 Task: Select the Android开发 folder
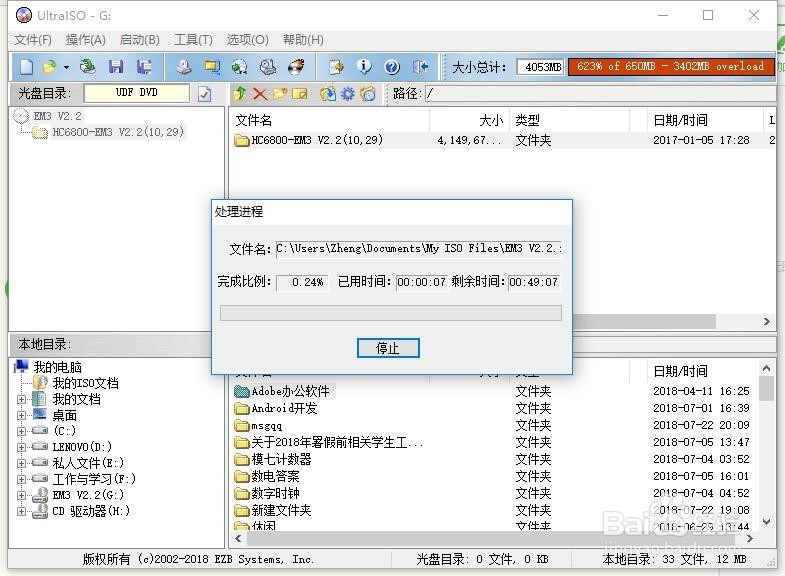pyautogui.click(x=284, y=408)
